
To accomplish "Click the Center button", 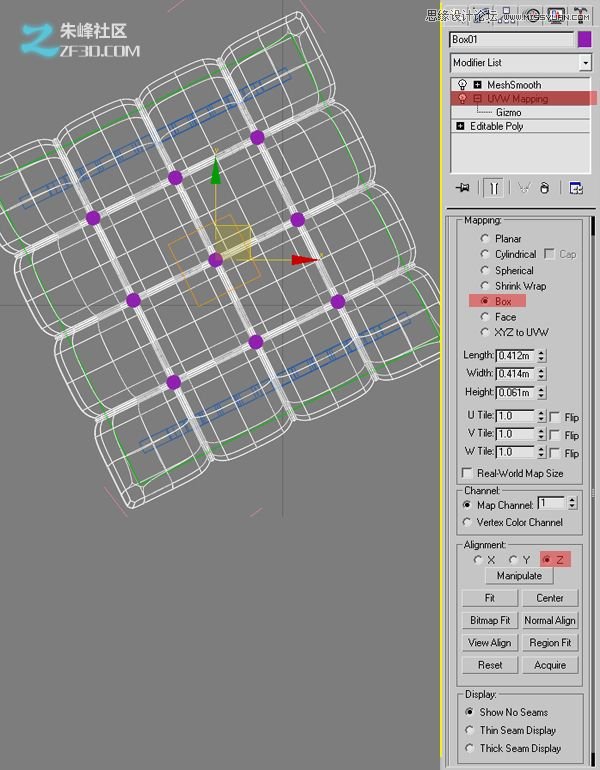I will point(550,598).
